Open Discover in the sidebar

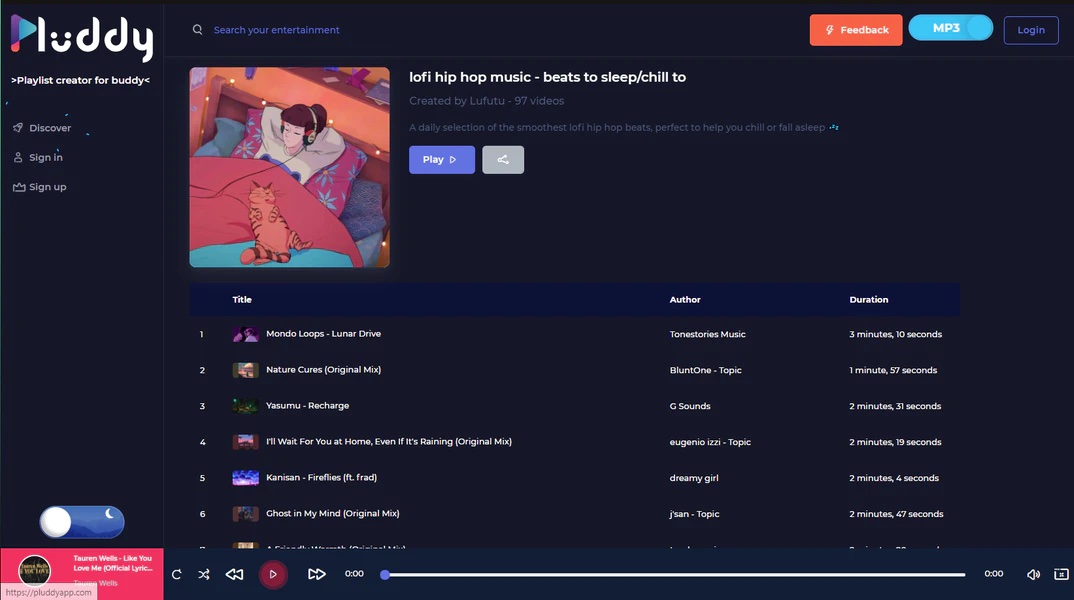pyautogui.click(x=50, y=128)
